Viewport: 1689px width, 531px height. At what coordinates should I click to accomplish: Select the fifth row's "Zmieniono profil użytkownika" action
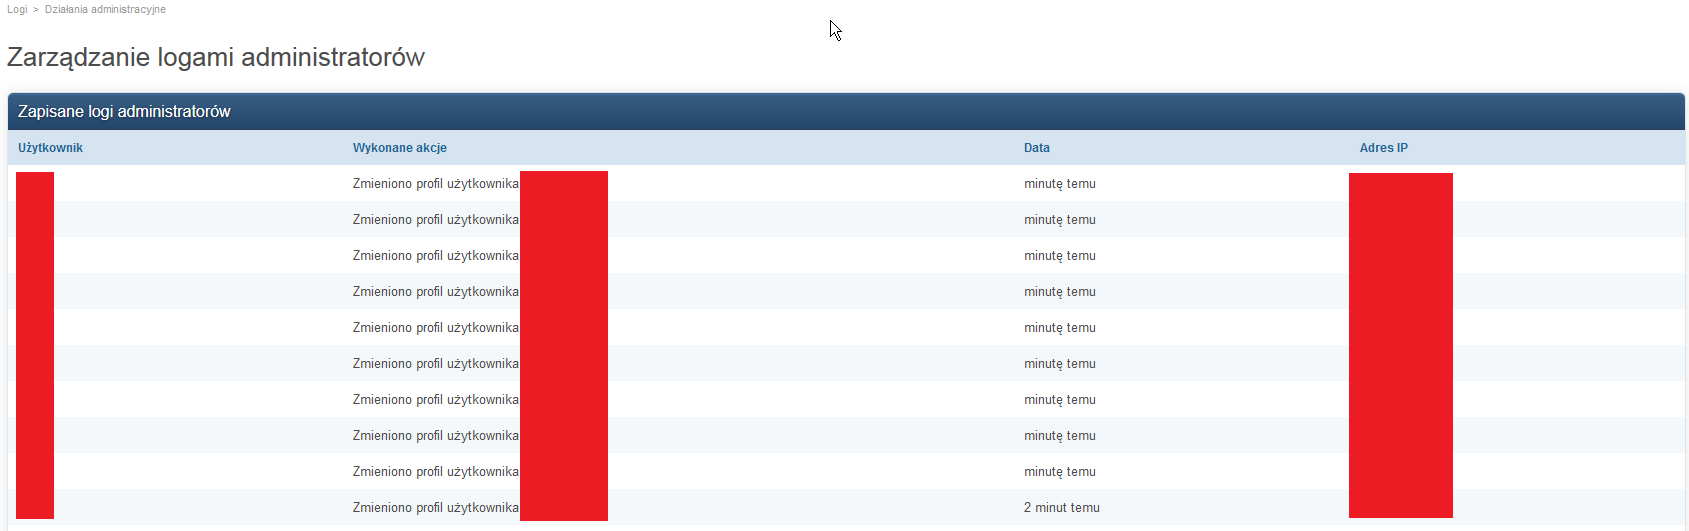(435, 328)
